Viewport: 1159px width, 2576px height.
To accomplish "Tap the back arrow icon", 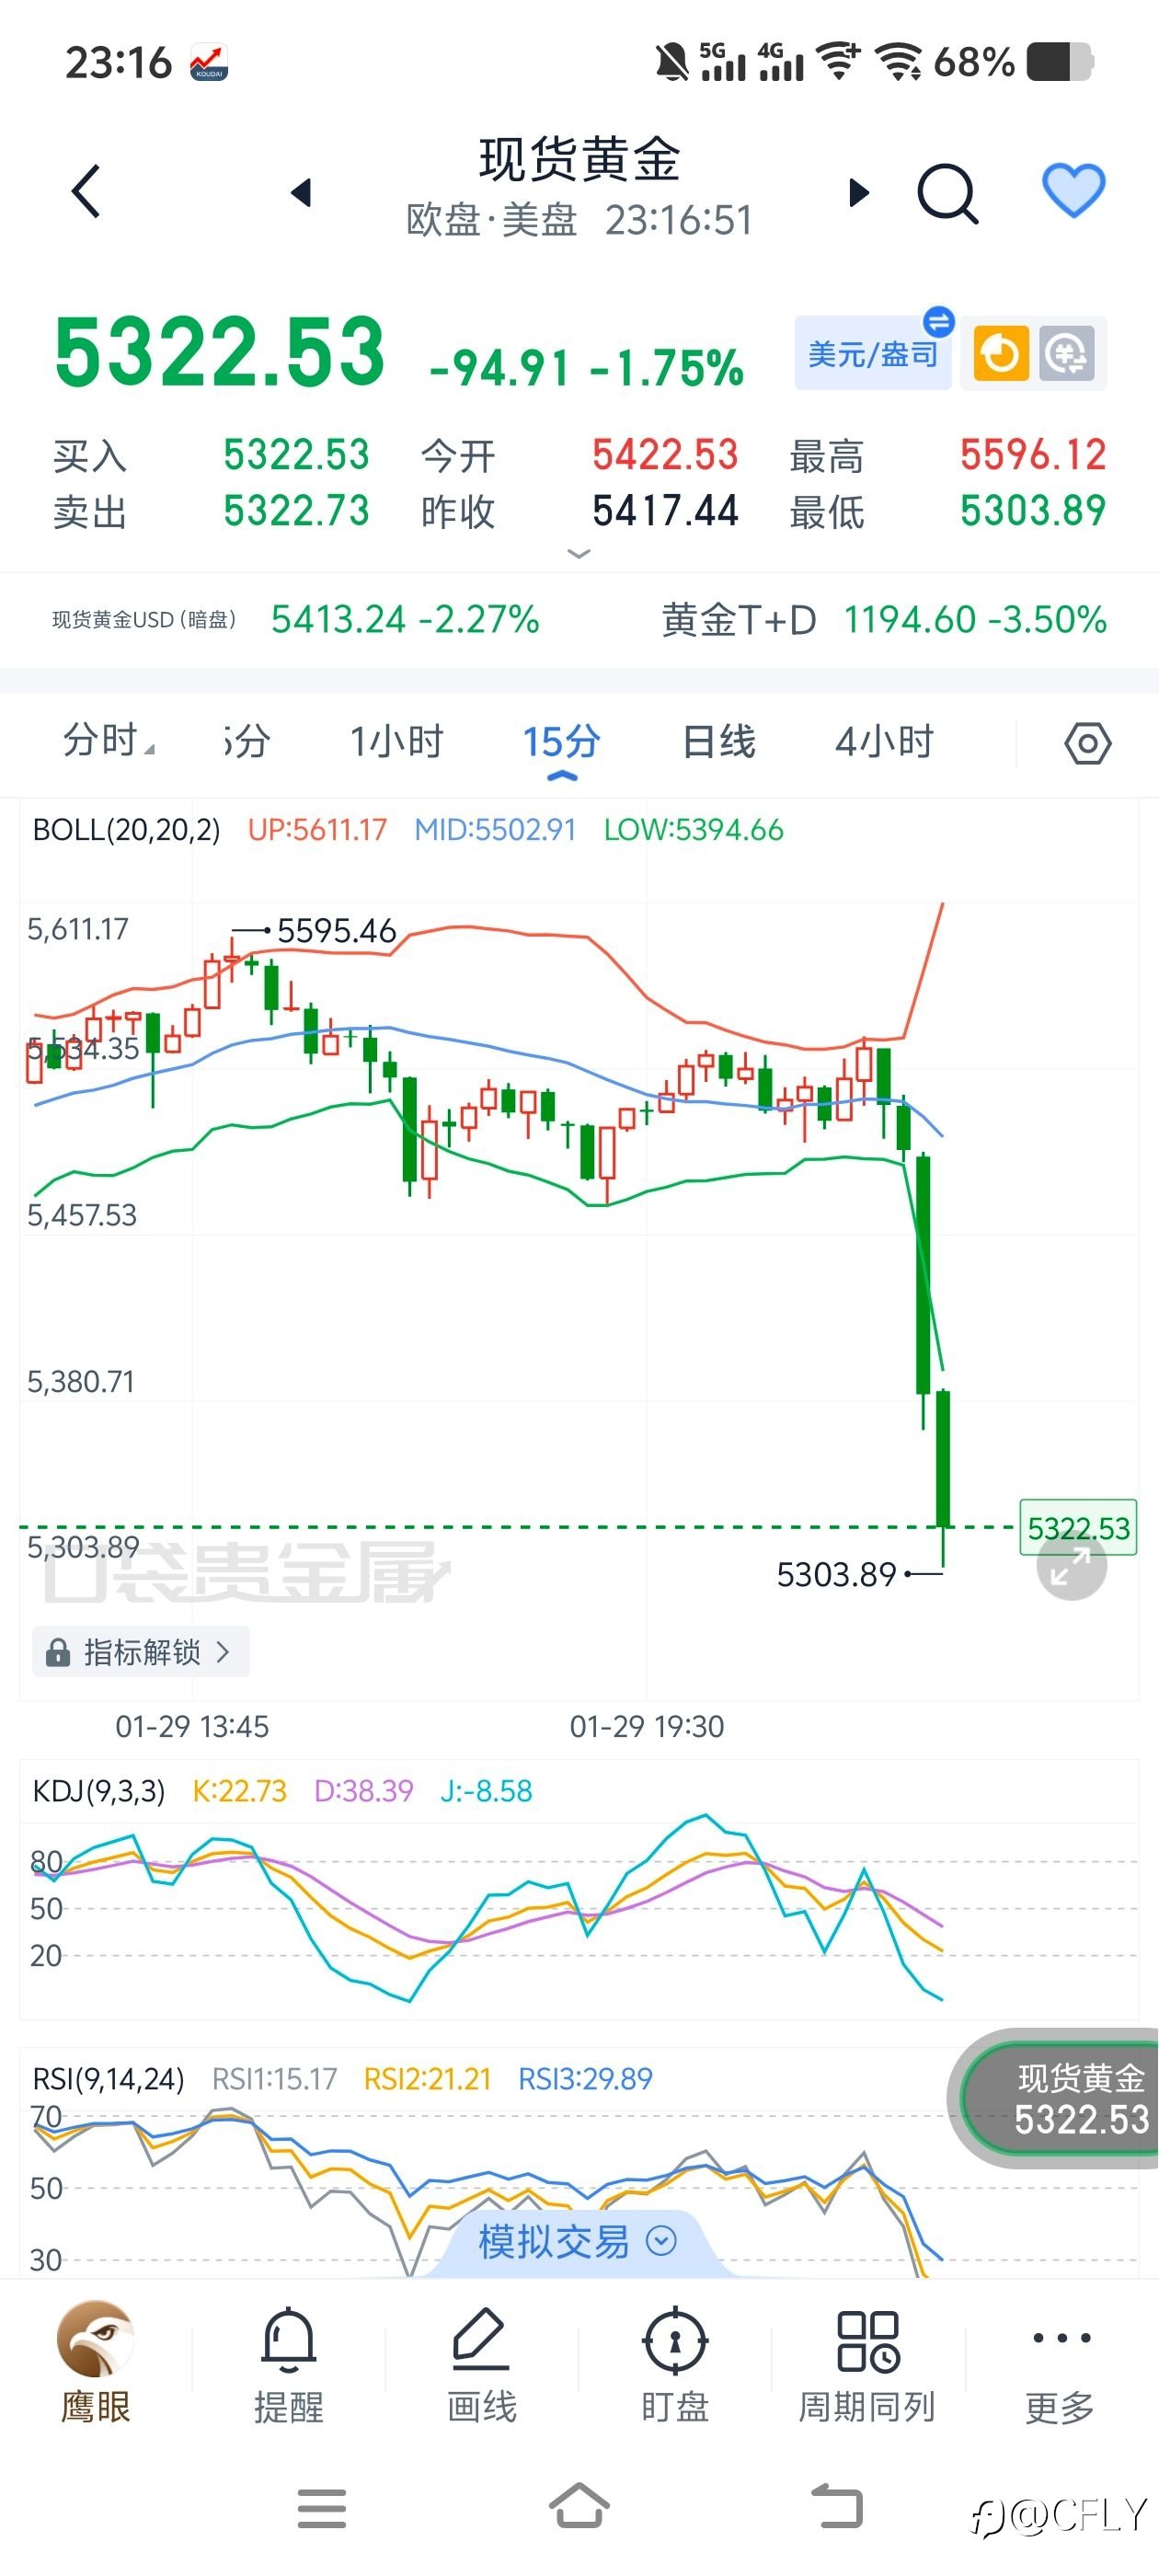I will (87, 191).
